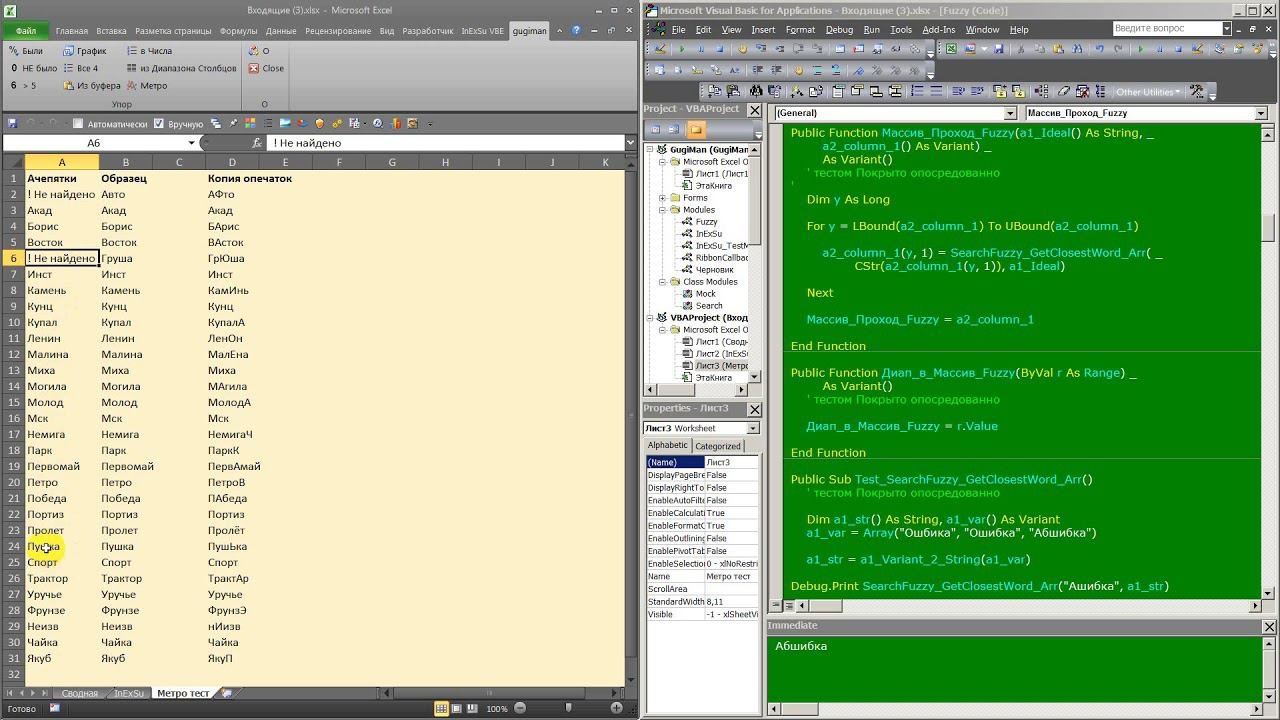The image size is (1280, 720).
Task: Click the zoom slider in Excel status bar
Action: (x=566, y=709)
